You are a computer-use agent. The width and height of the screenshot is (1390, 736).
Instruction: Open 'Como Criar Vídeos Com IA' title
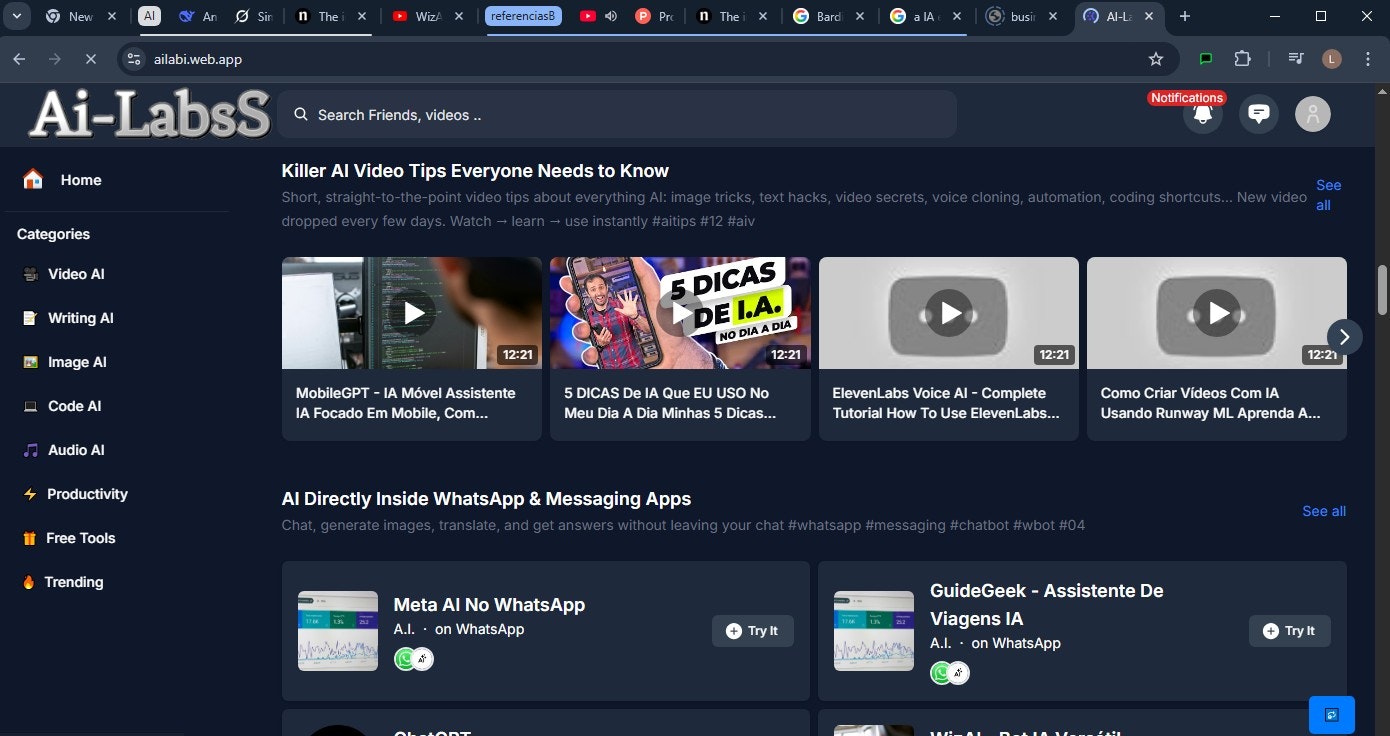pos(1211,403)
